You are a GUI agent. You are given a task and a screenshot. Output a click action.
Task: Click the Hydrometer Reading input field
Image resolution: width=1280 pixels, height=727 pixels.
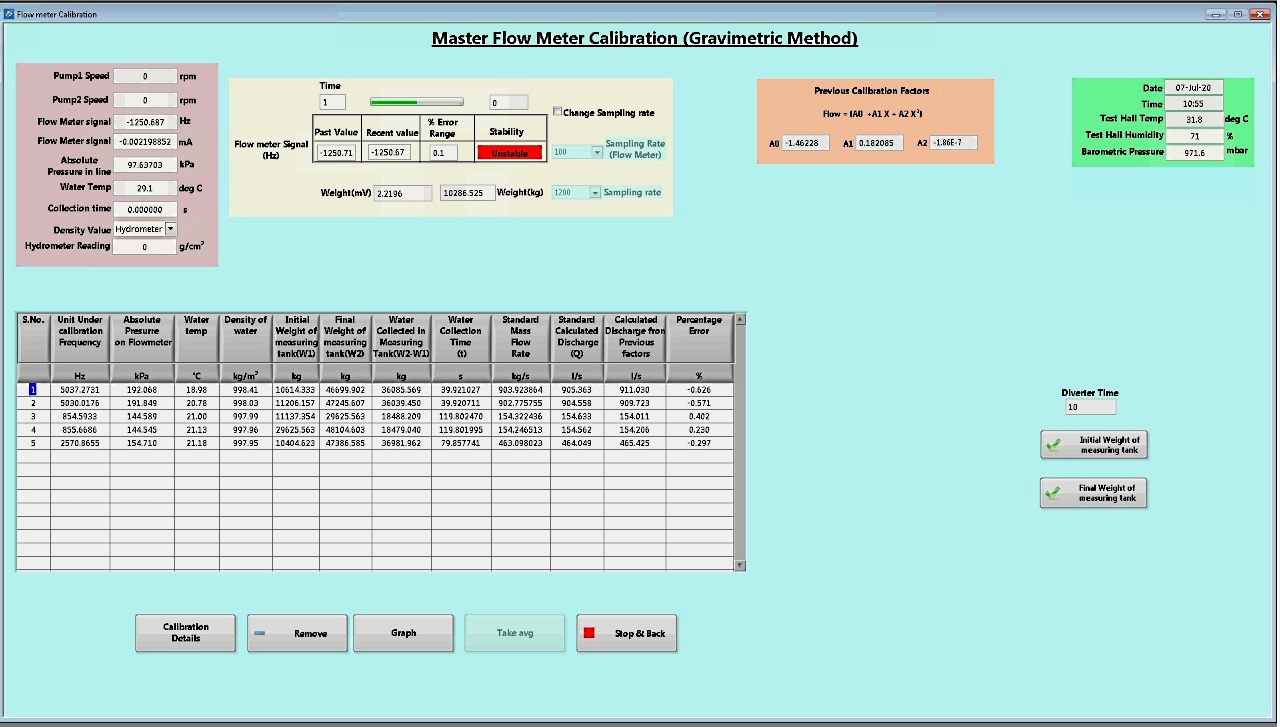tap(145, 245)
